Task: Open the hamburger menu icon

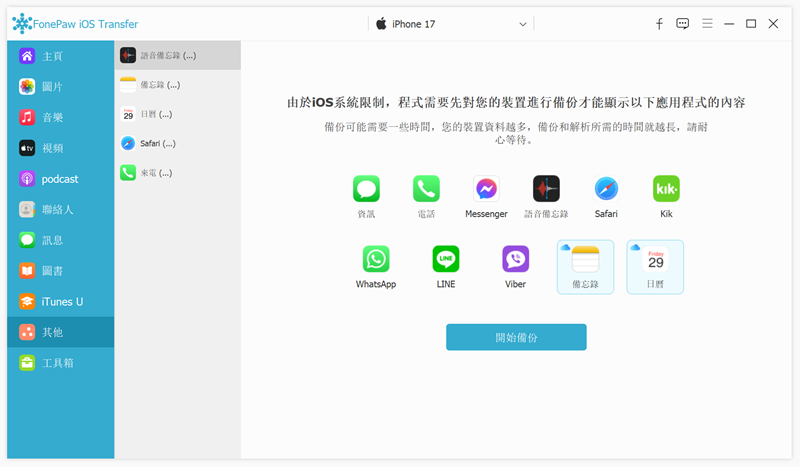Action: click(707, 23)
